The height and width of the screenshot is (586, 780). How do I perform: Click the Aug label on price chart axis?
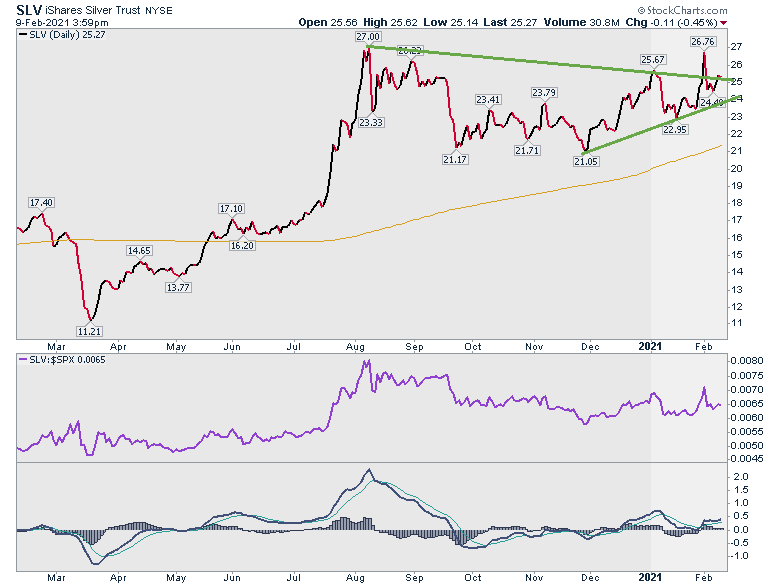355,347
